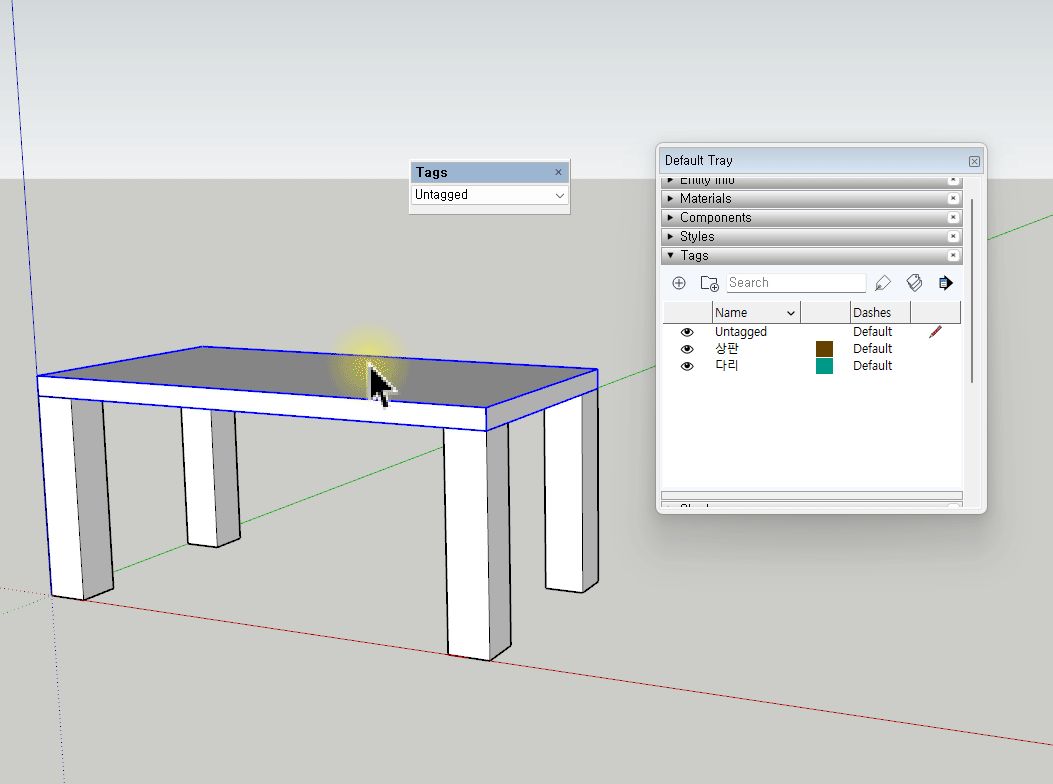Close the Tags panel in the tray
This screenshot has height=784, width=1053.
[x=952, y=255]
